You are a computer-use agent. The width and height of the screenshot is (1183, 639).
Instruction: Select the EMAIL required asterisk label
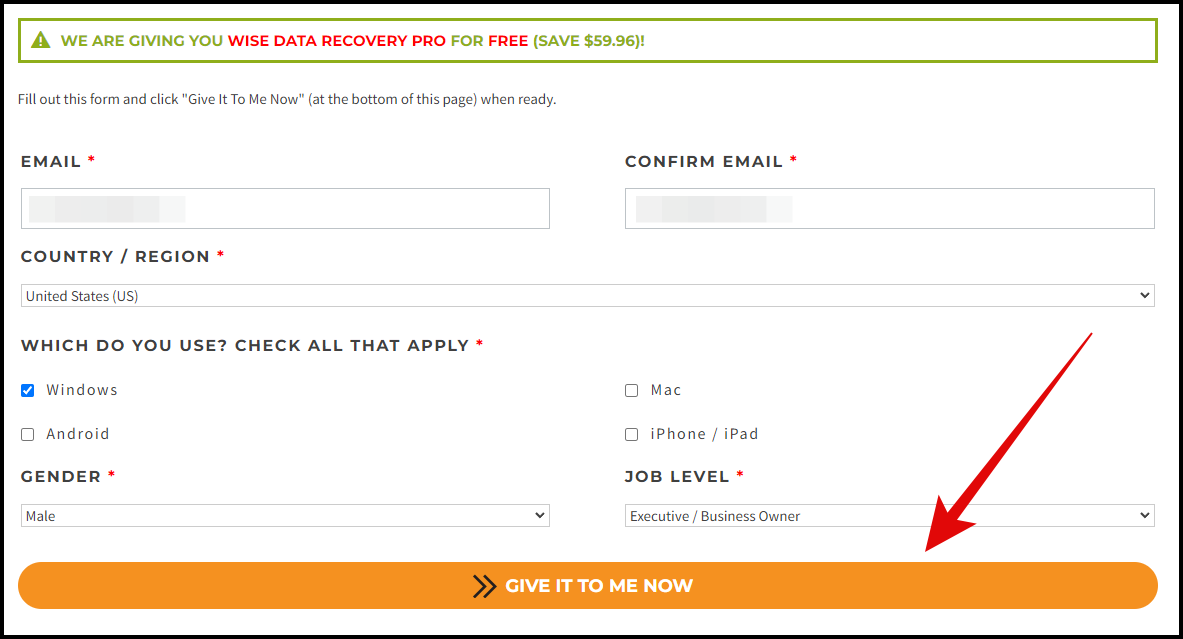pos(92,160)
